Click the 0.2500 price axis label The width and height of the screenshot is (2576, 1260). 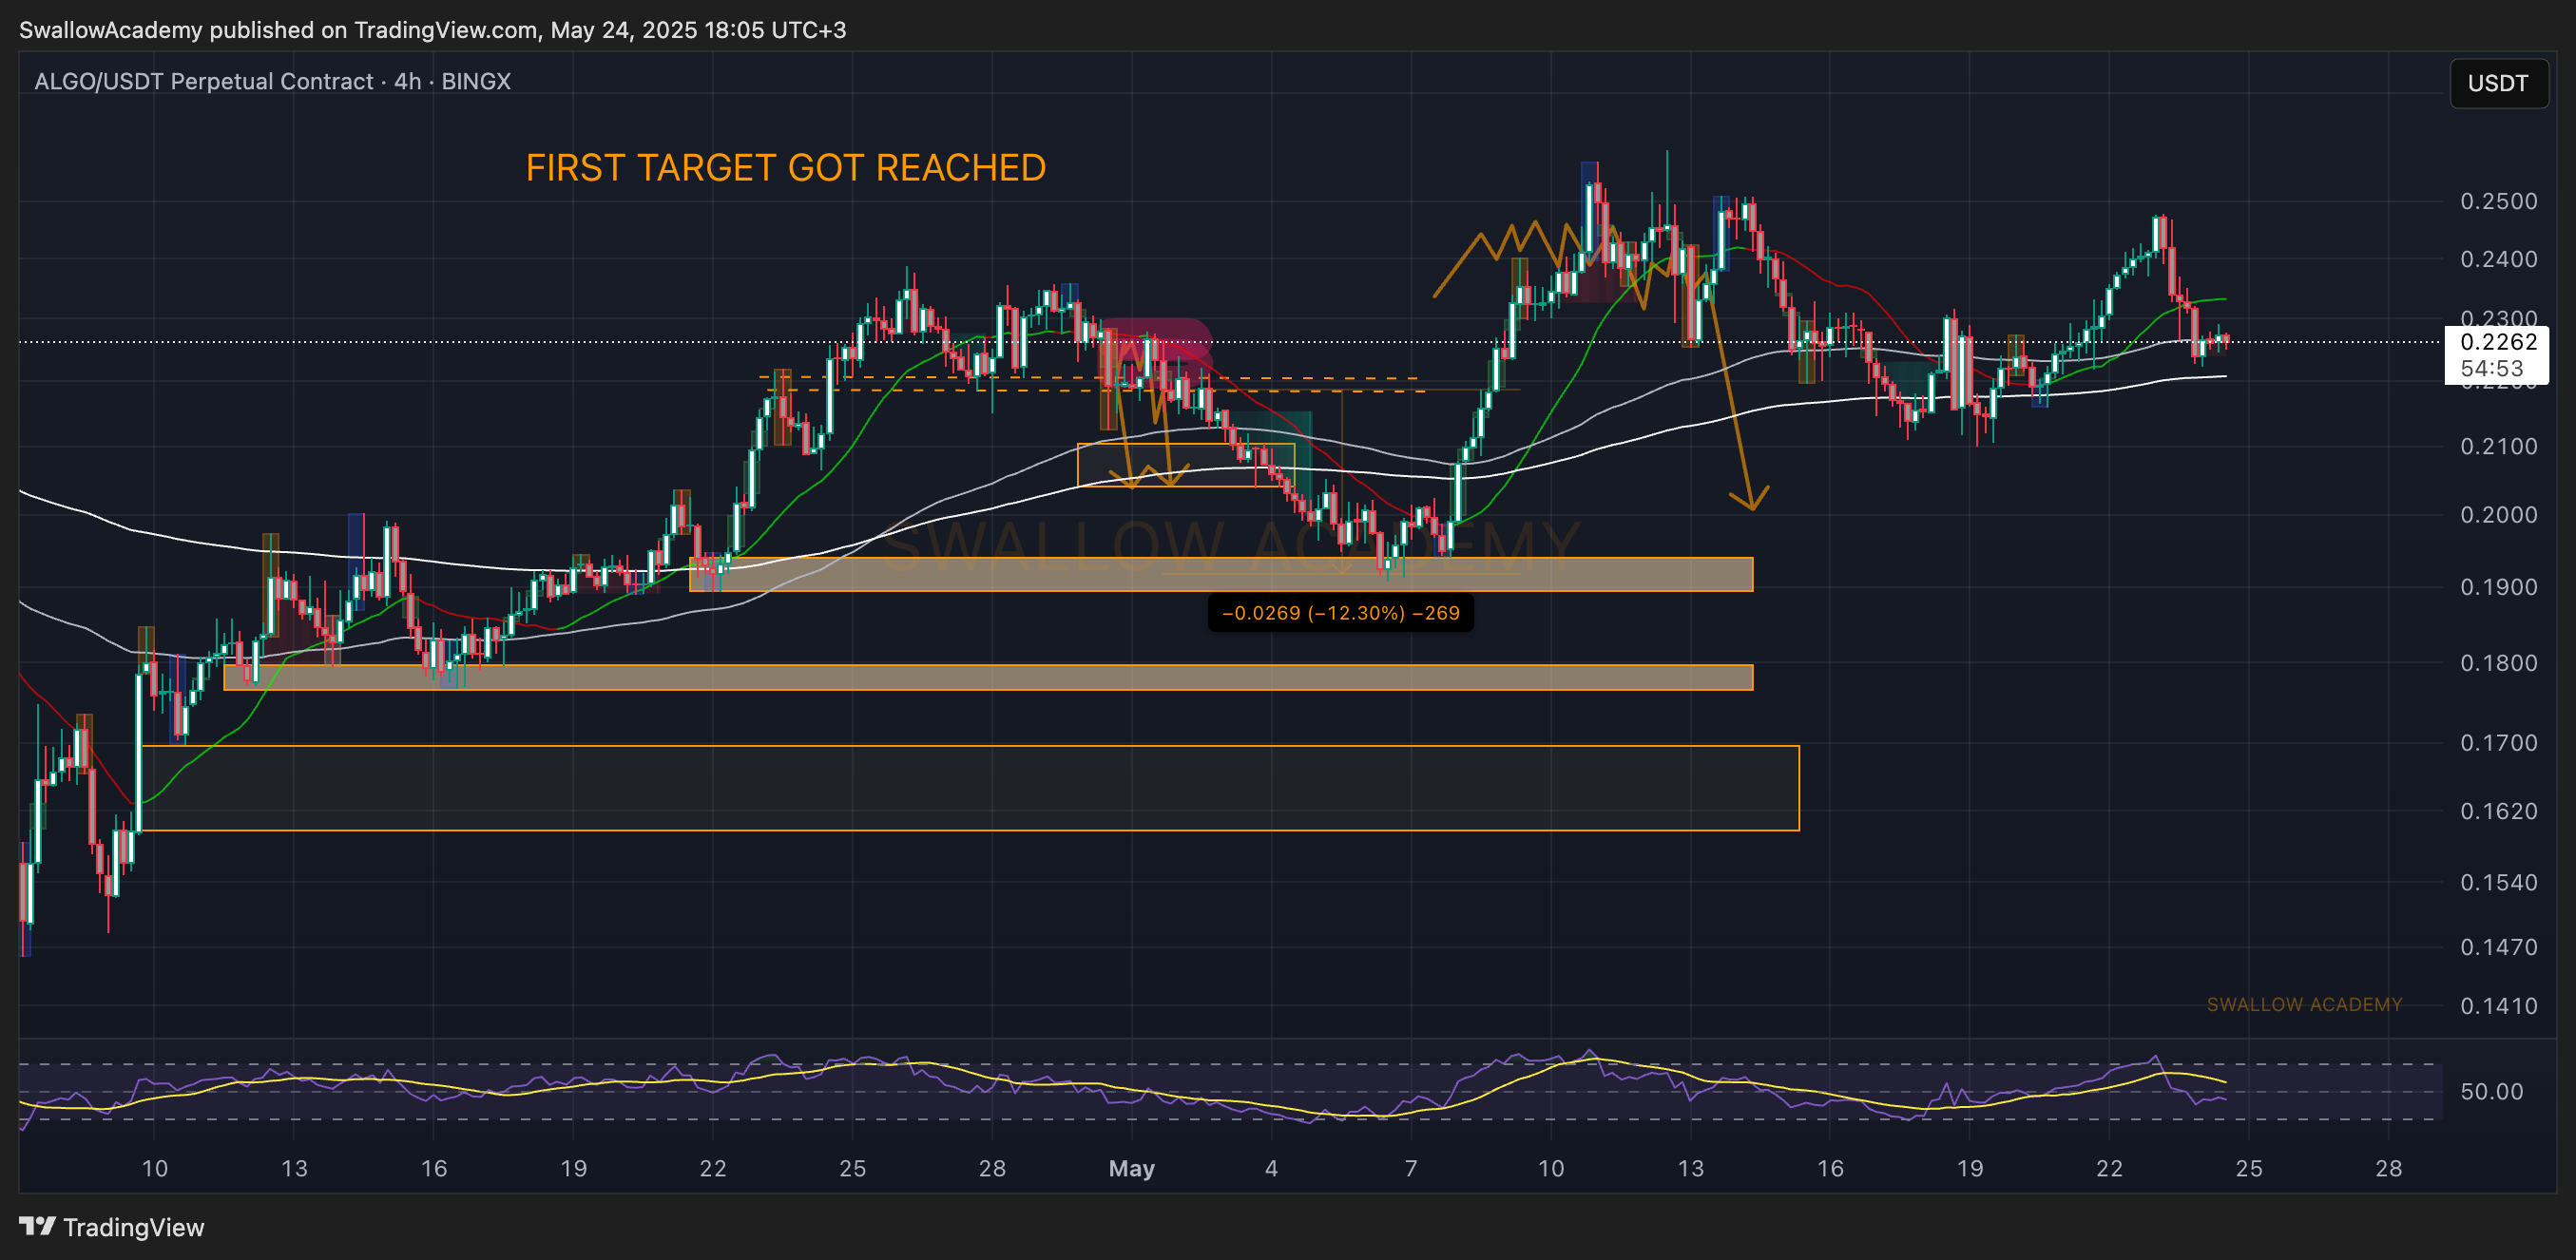click(2498, 201)
